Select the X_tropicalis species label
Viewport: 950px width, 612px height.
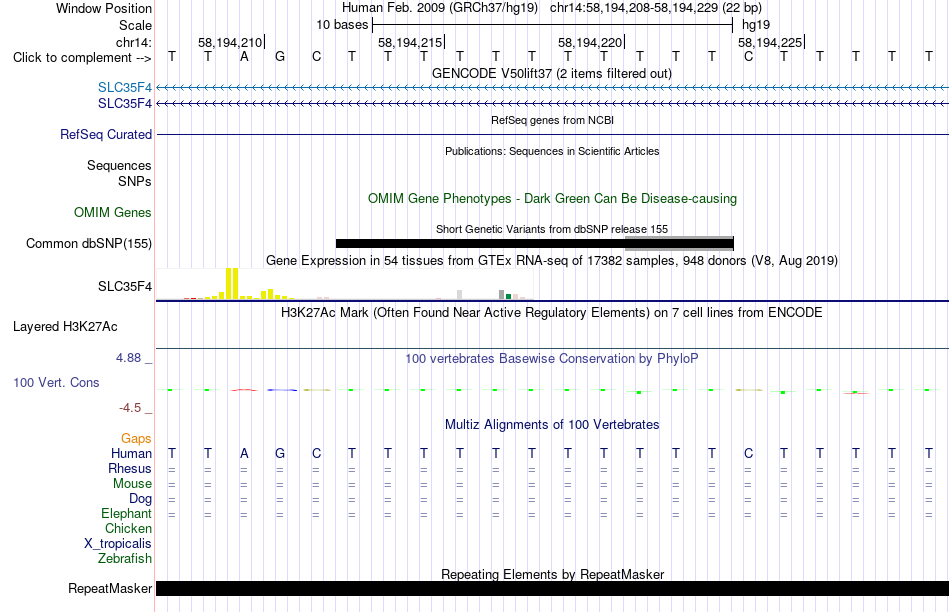point(118,544)
